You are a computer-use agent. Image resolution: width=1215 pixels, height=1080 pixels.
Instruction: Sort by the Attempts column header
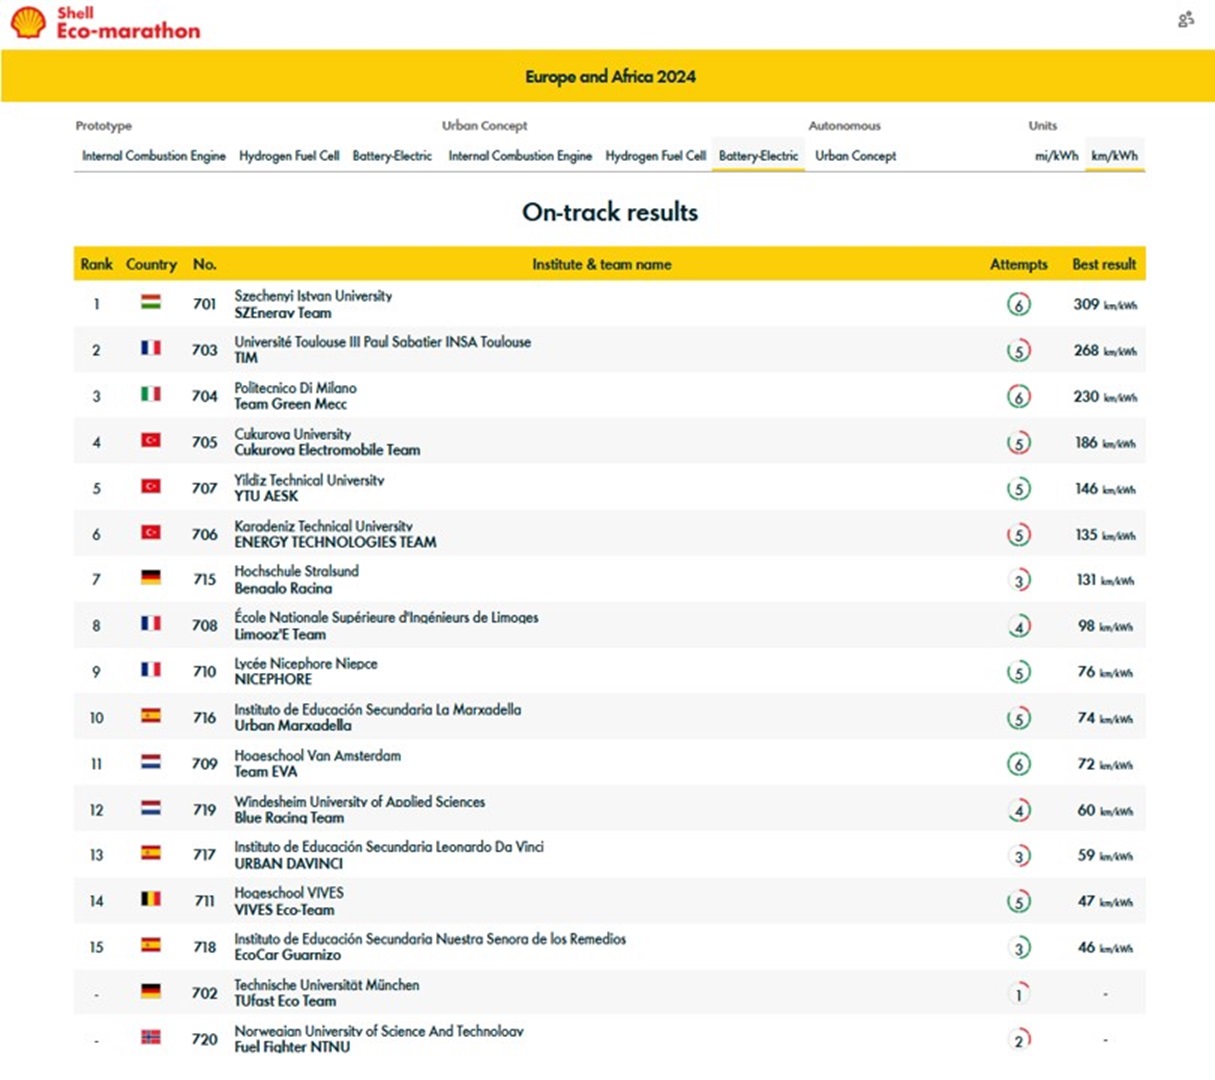1019,264
